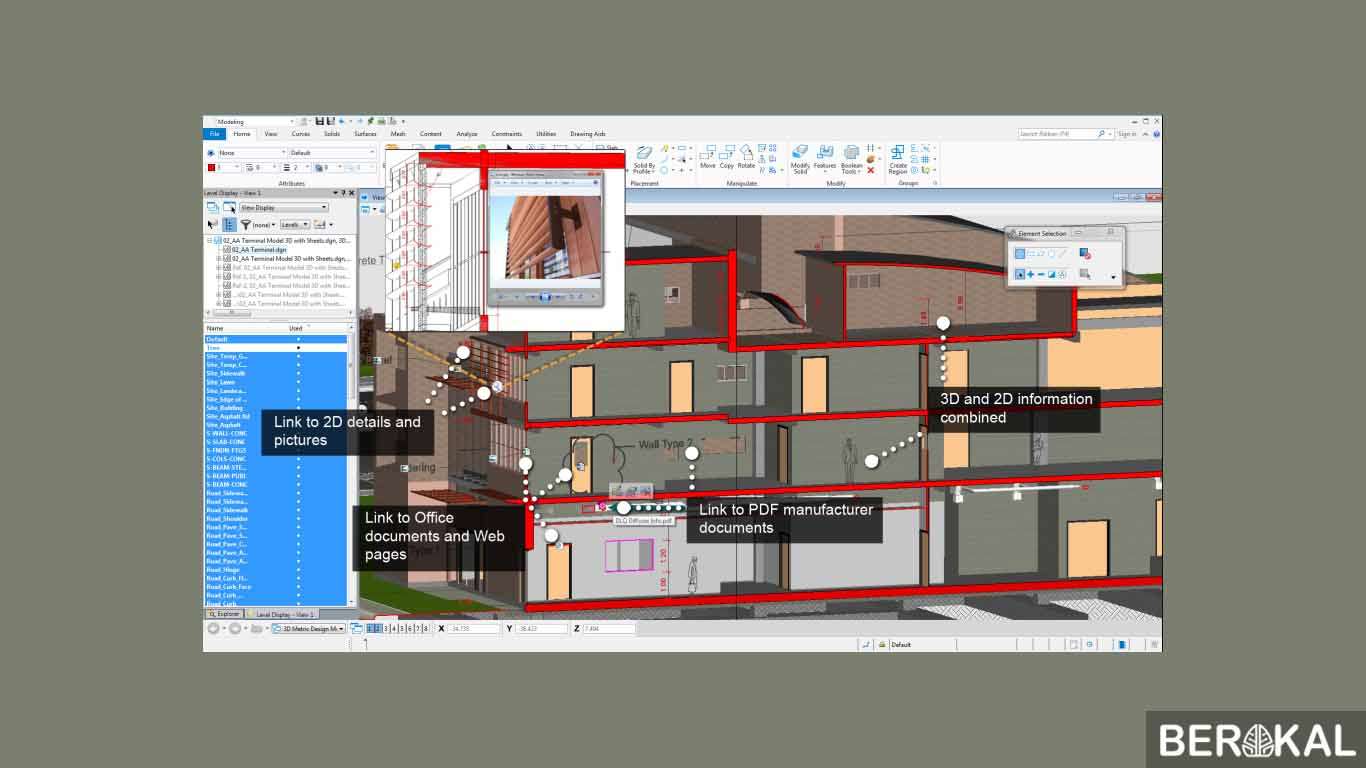Open the 3D Metric Design model dropdown
The width and height of the screenshot is (1366, 768).
[308, 628]
